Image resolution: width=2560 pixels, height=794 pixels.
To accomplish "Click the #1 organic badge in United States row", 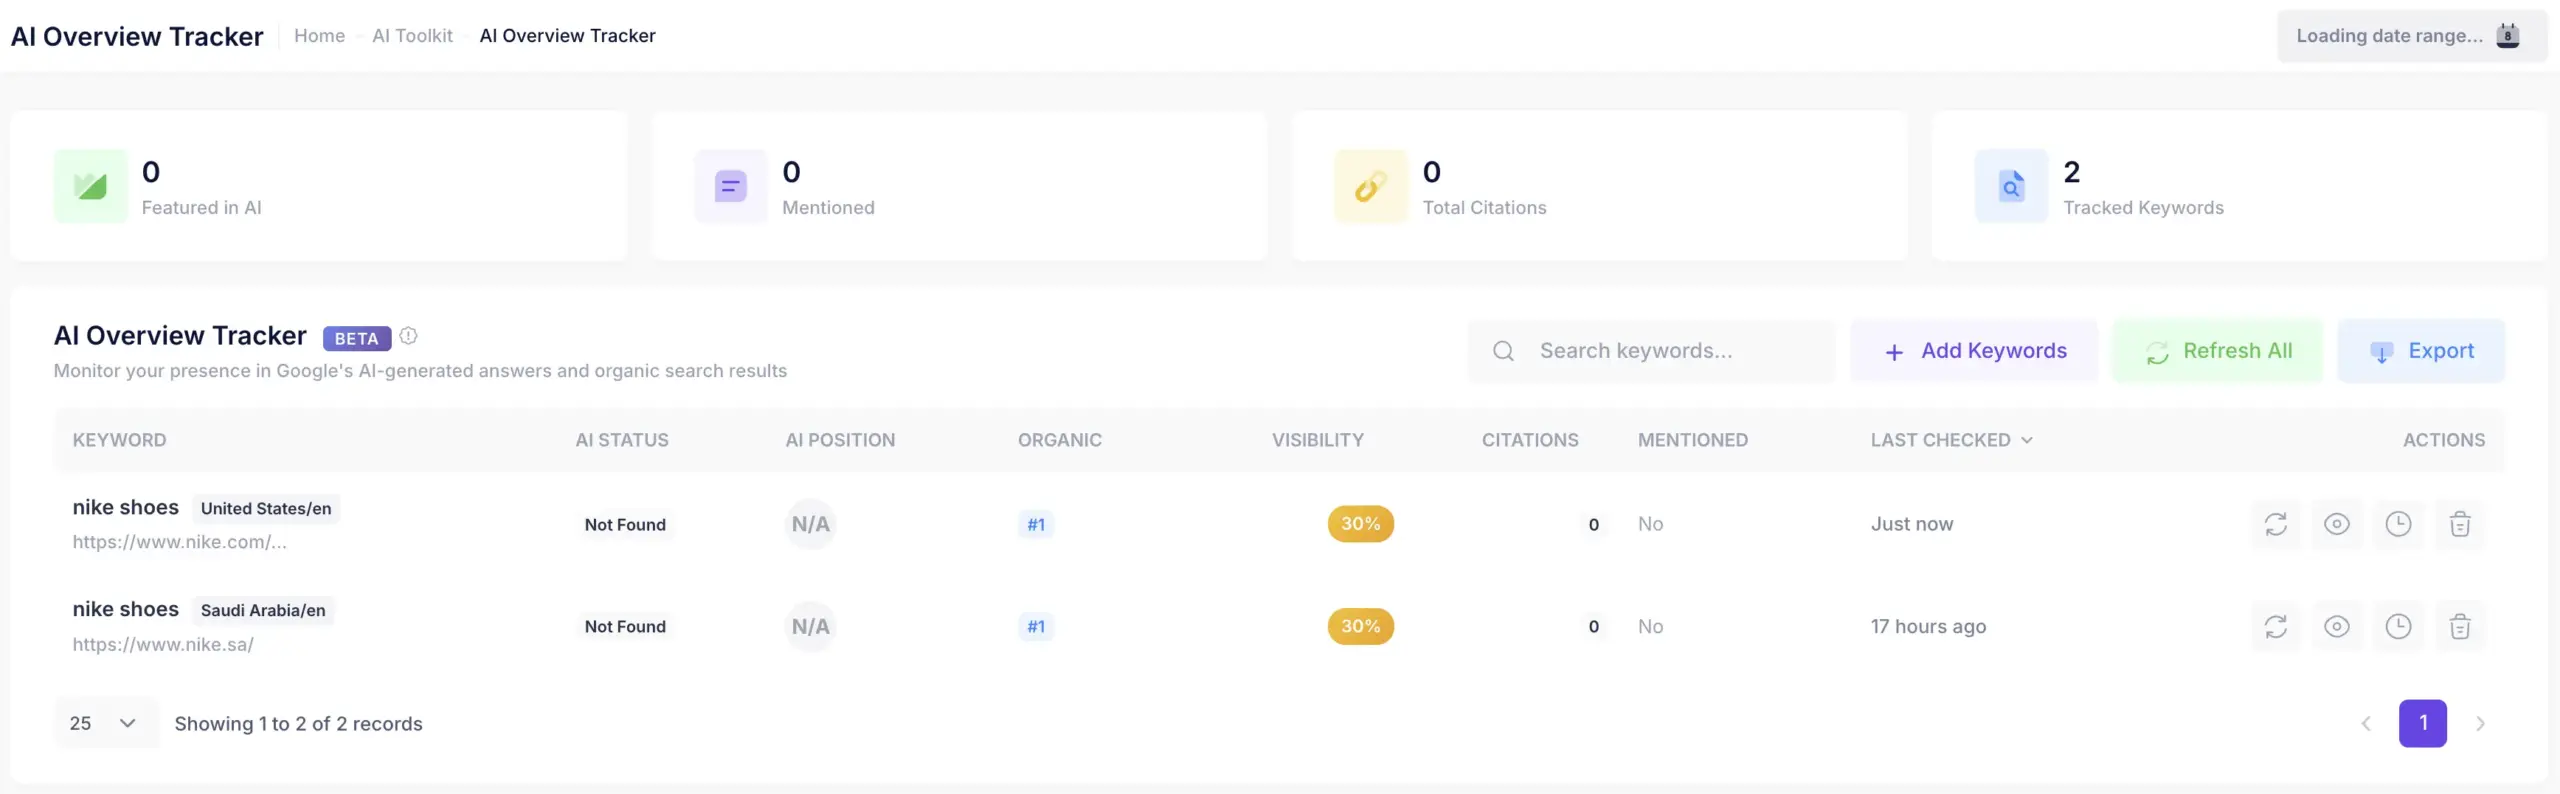I will [1036, 524].
